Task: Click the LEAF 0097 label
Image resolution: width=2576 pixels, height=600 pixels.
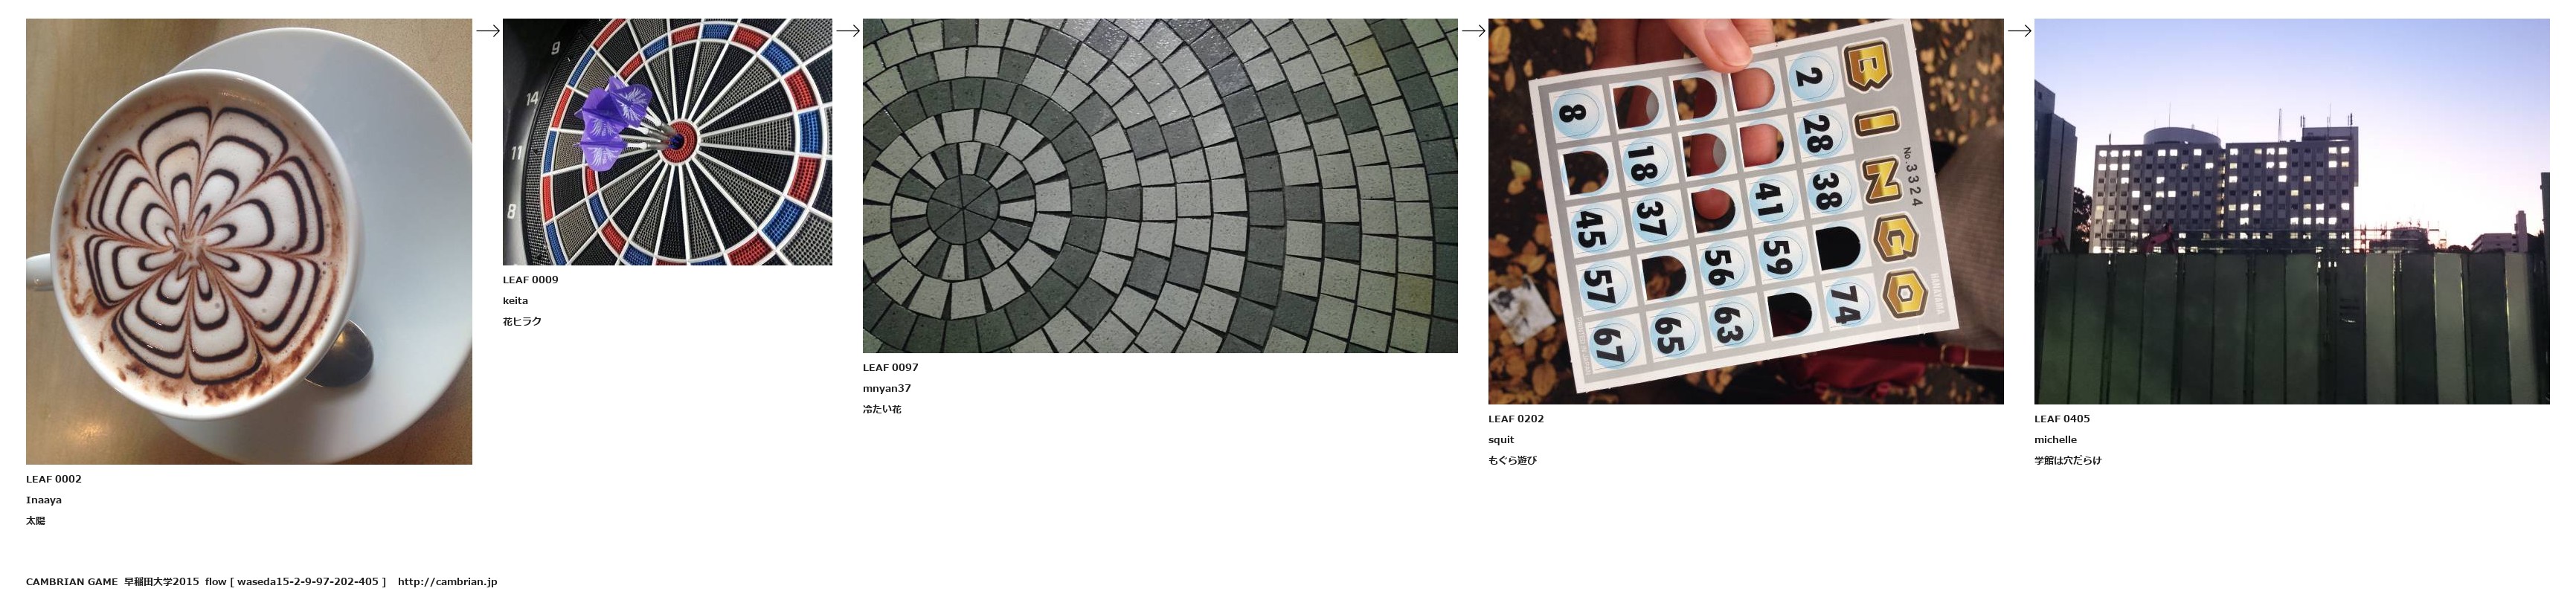Action: (890, 368)
